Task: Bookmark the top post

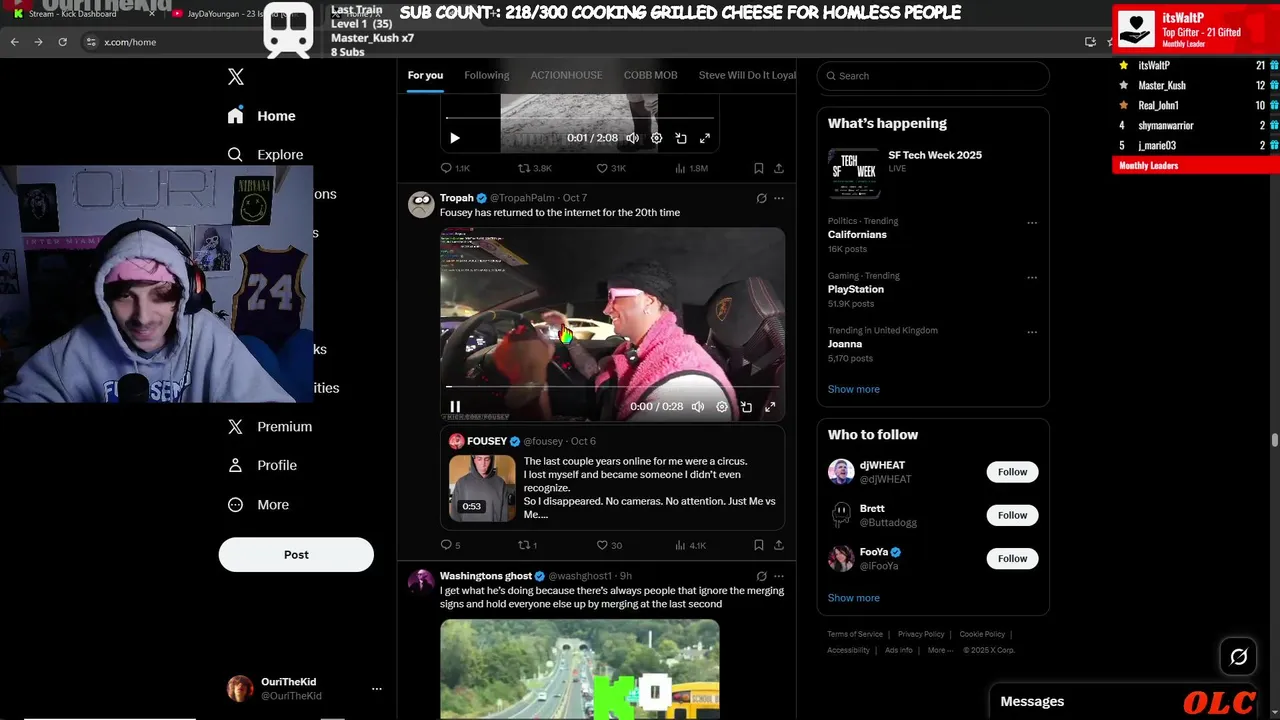Action: click(x=759, y=169)
